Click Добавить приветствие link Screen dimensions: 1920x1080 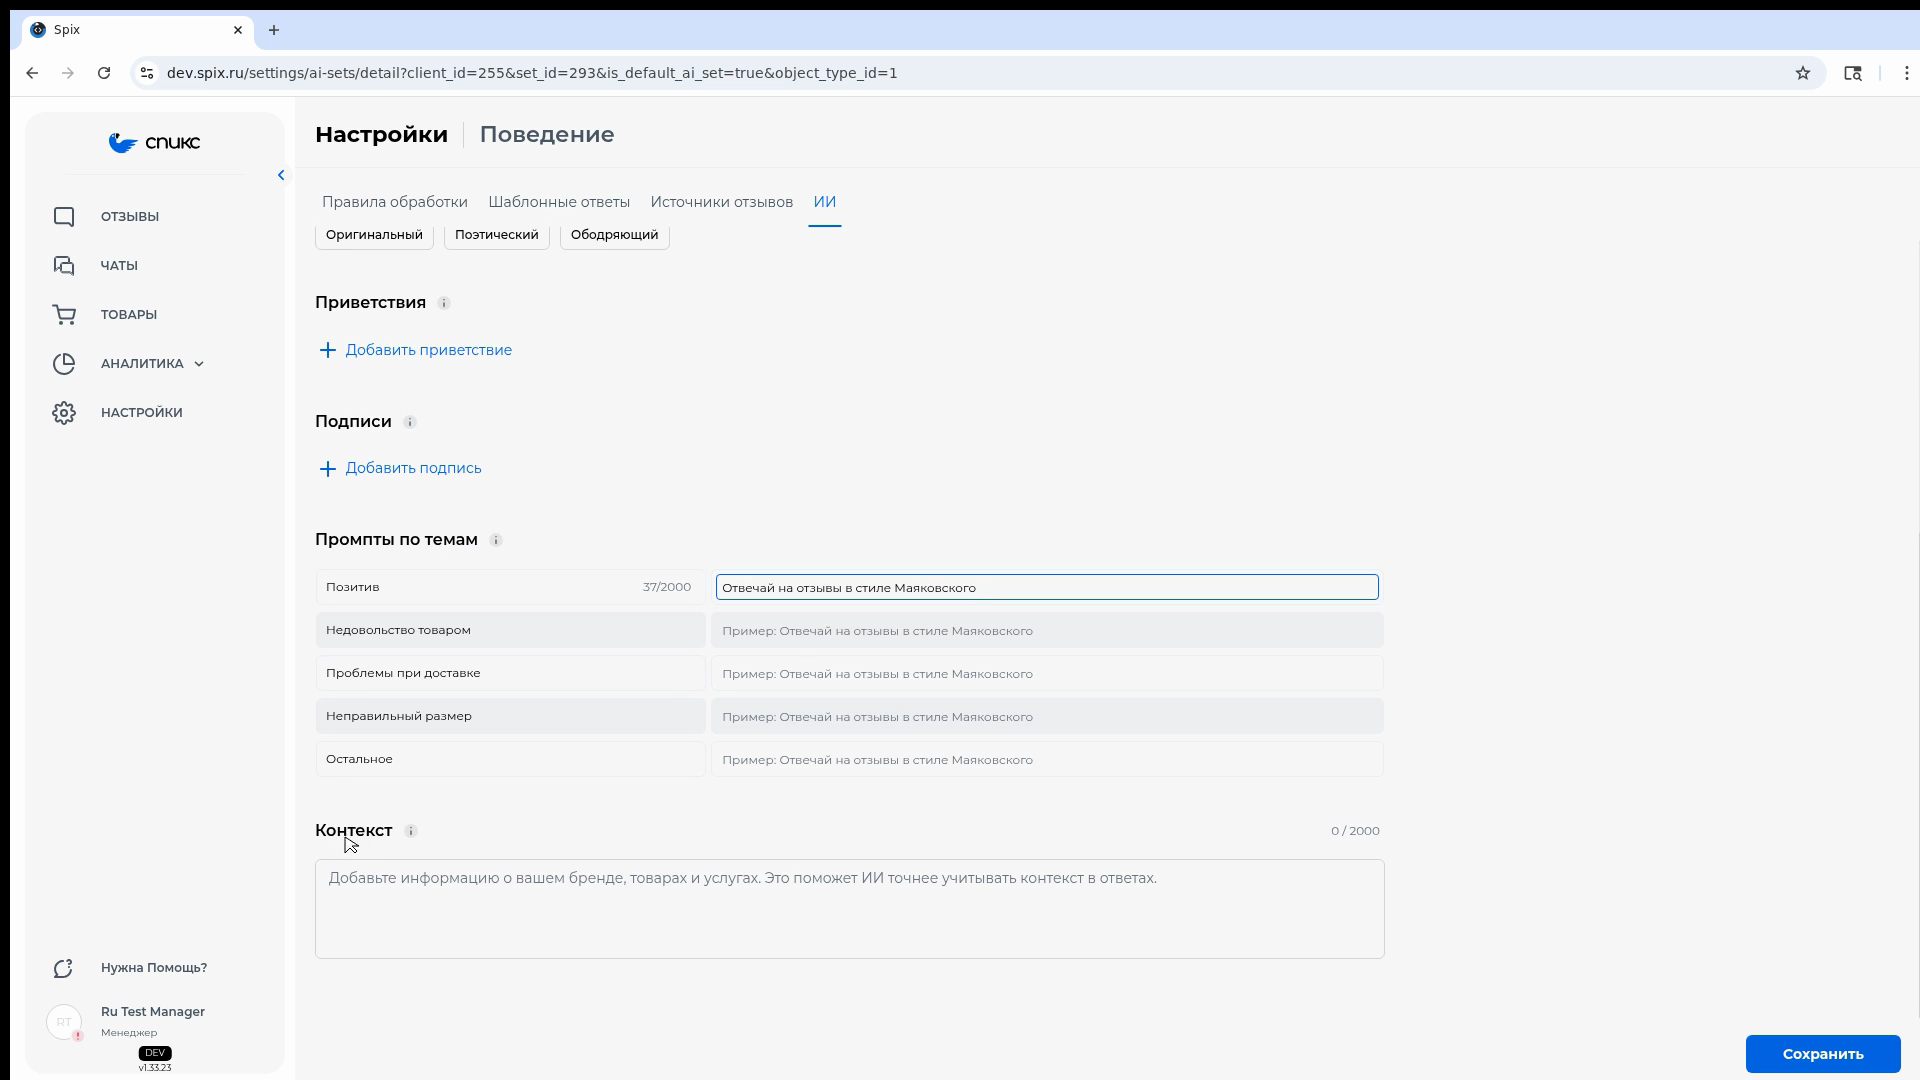tap(429, 350)
